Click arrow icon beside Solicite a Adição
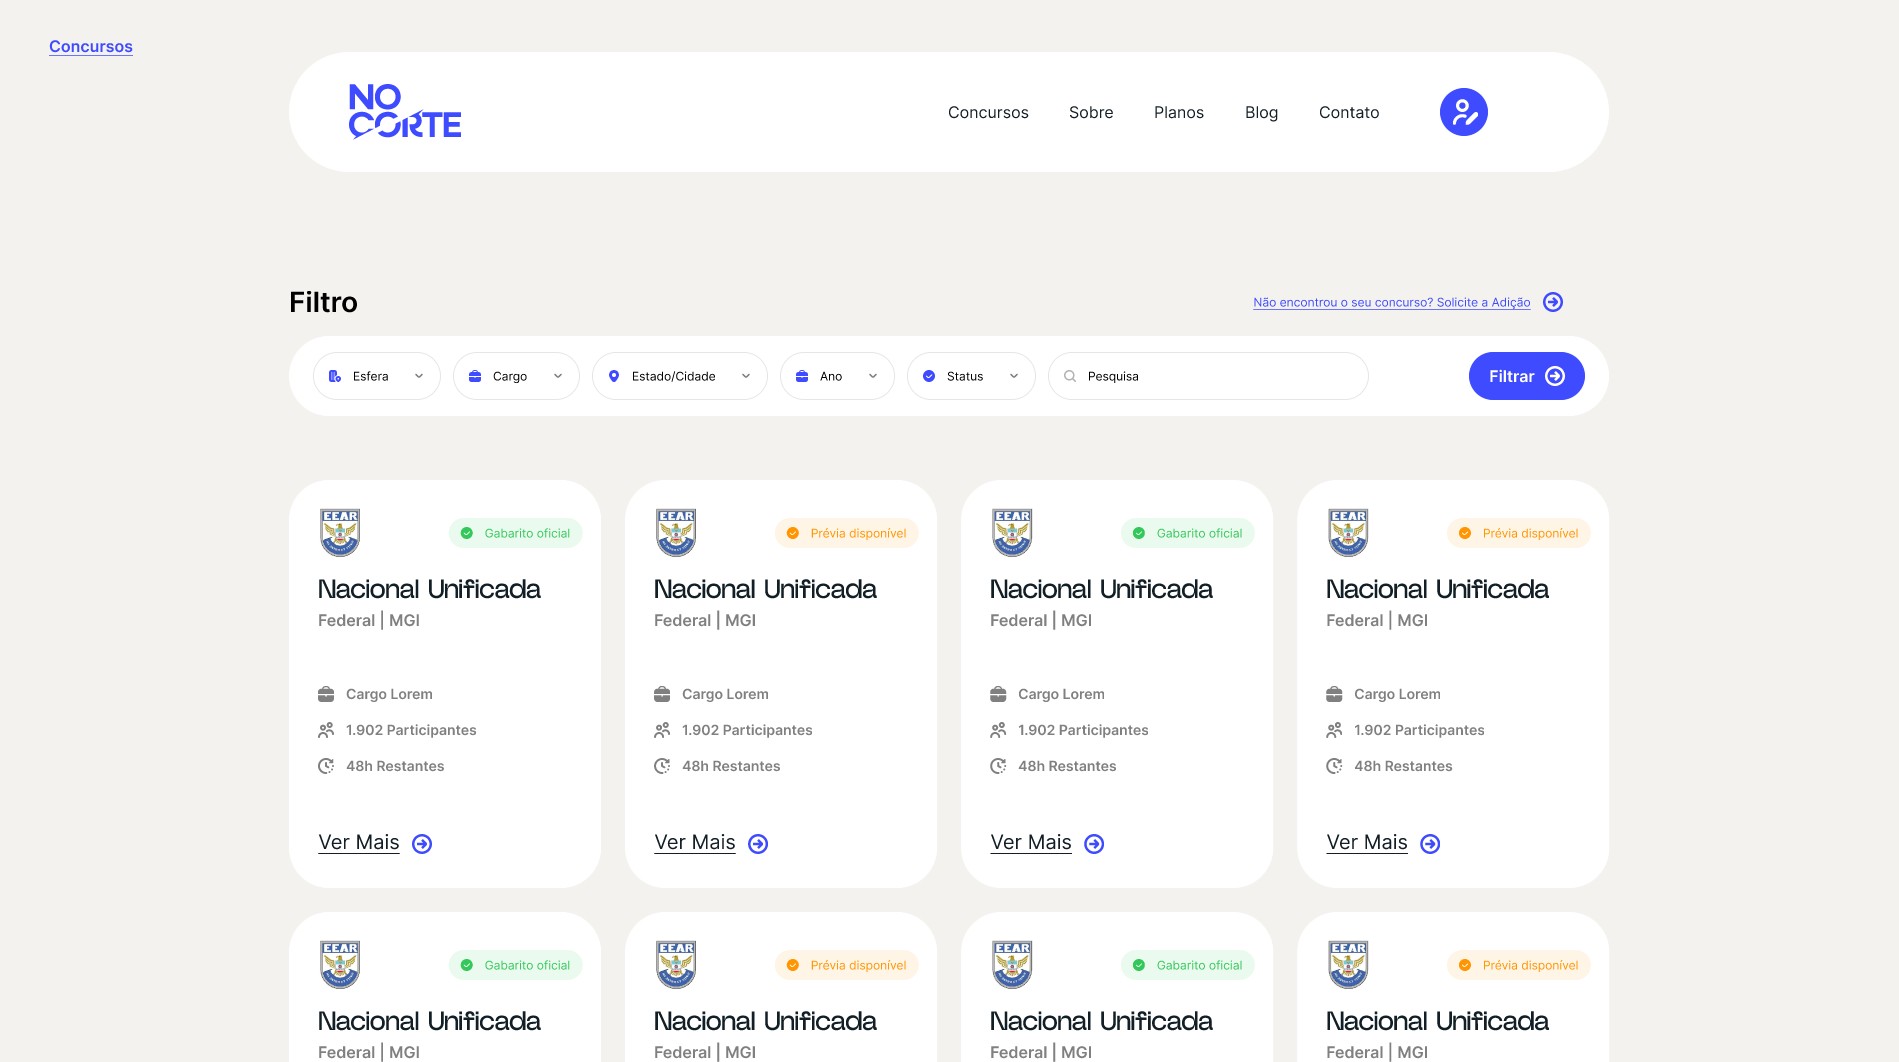1899x1062 pixels. click(1552, 302)
